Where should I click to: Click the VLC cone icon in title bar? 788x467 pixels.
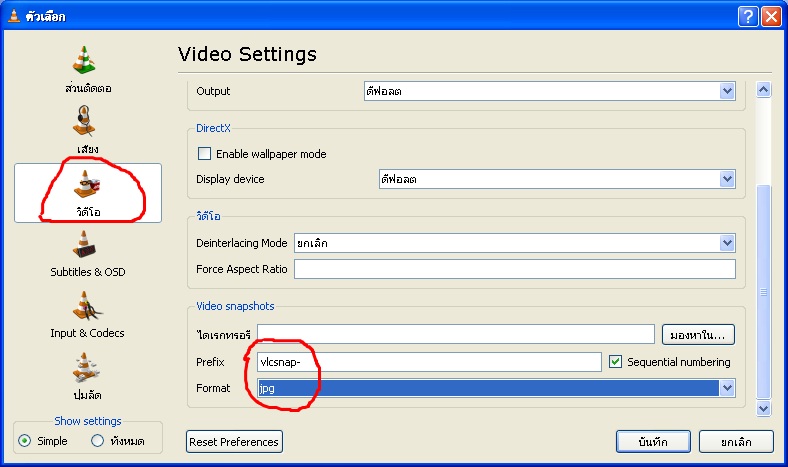(x=14, y=16)
